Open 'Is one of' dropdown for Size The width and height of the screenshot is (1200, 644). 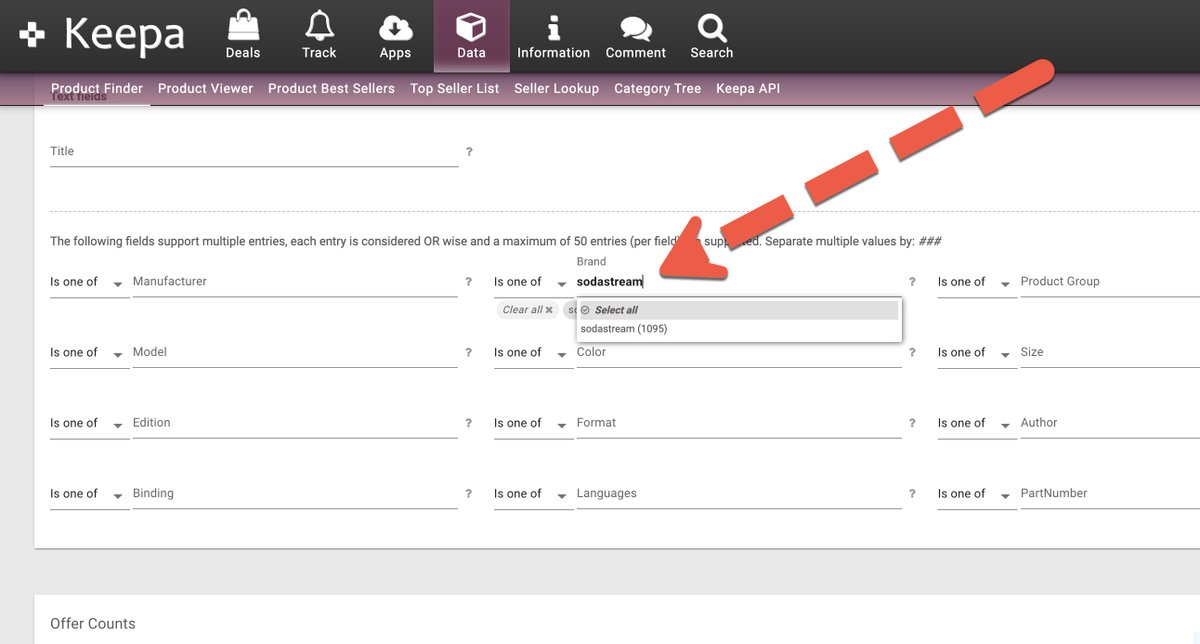[977, 354]
